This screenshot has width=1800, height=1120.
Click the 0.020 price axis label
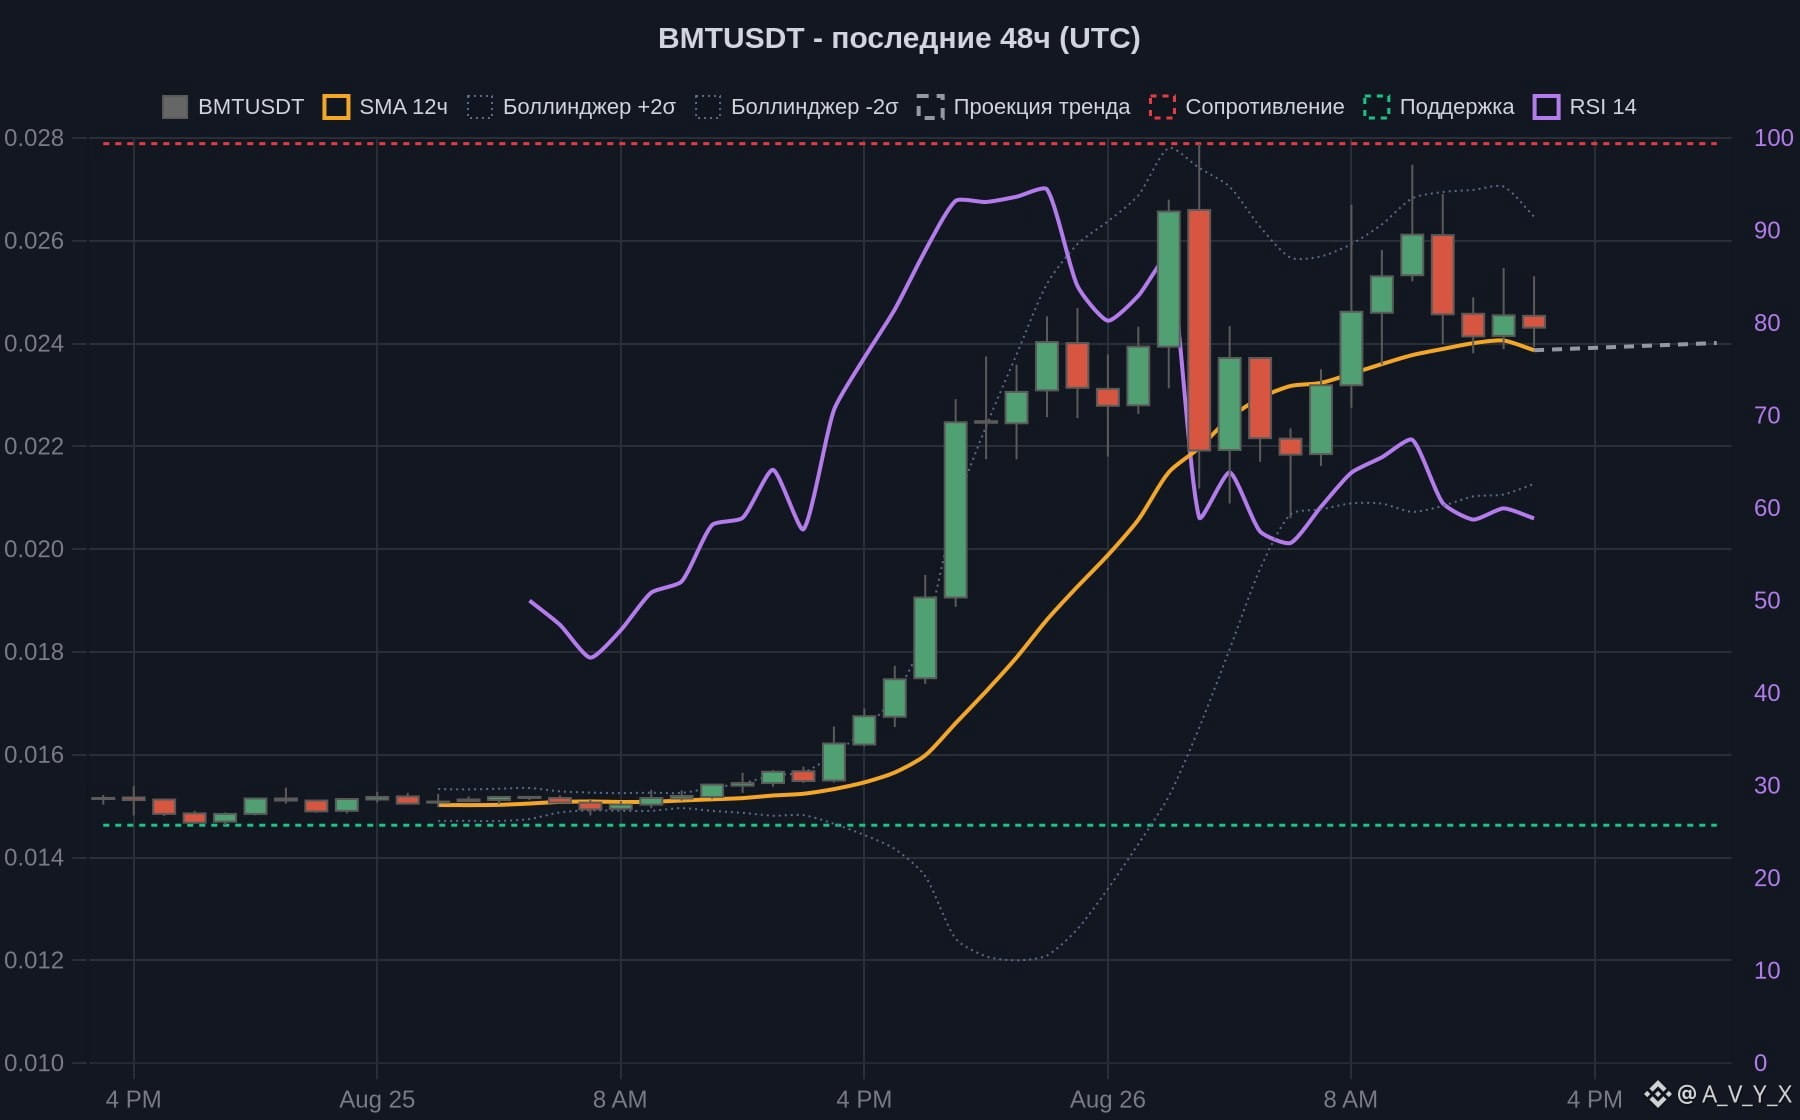click(x=34, y=549)
